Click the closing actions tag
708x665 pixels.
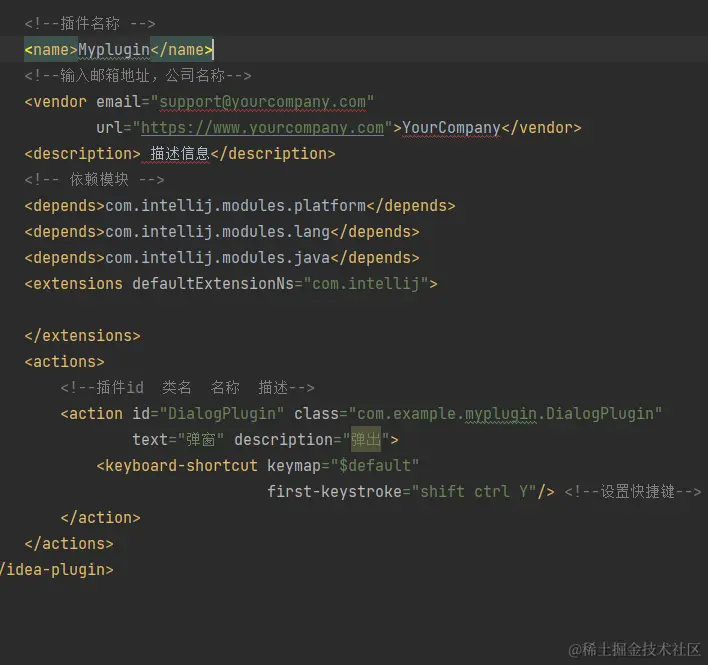(x=69, y=544)
